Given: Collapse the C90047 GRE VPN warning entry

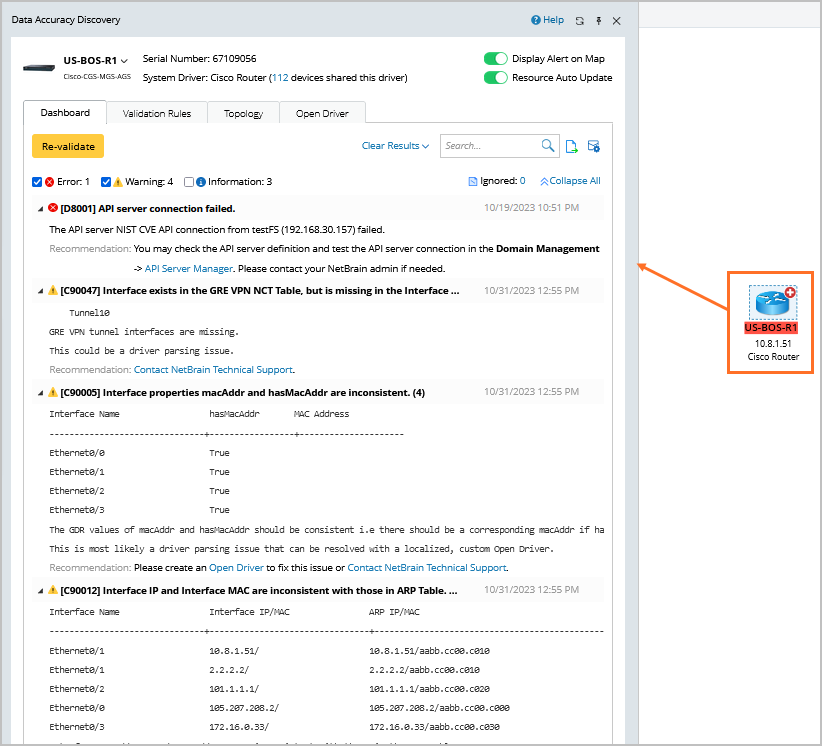Looking at the screenshot, I should click(40, 291).
